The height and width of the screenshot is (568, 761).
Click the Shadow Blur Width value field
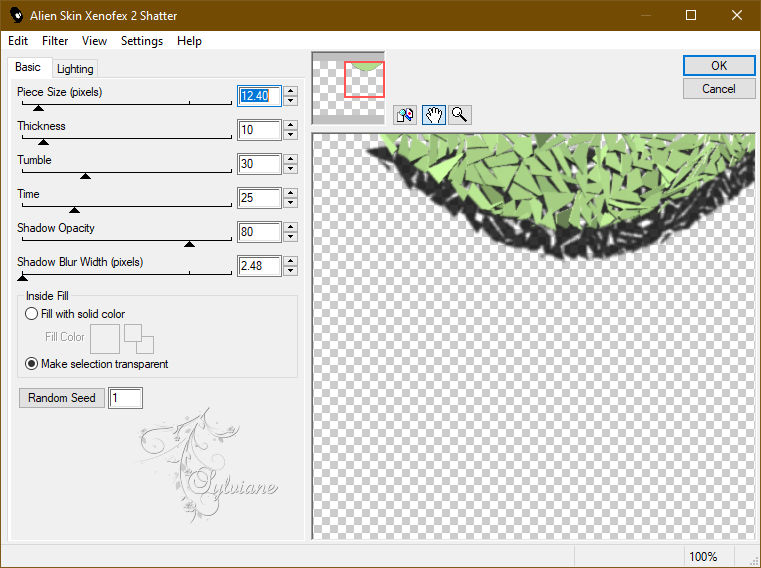[x=259, y=266]
